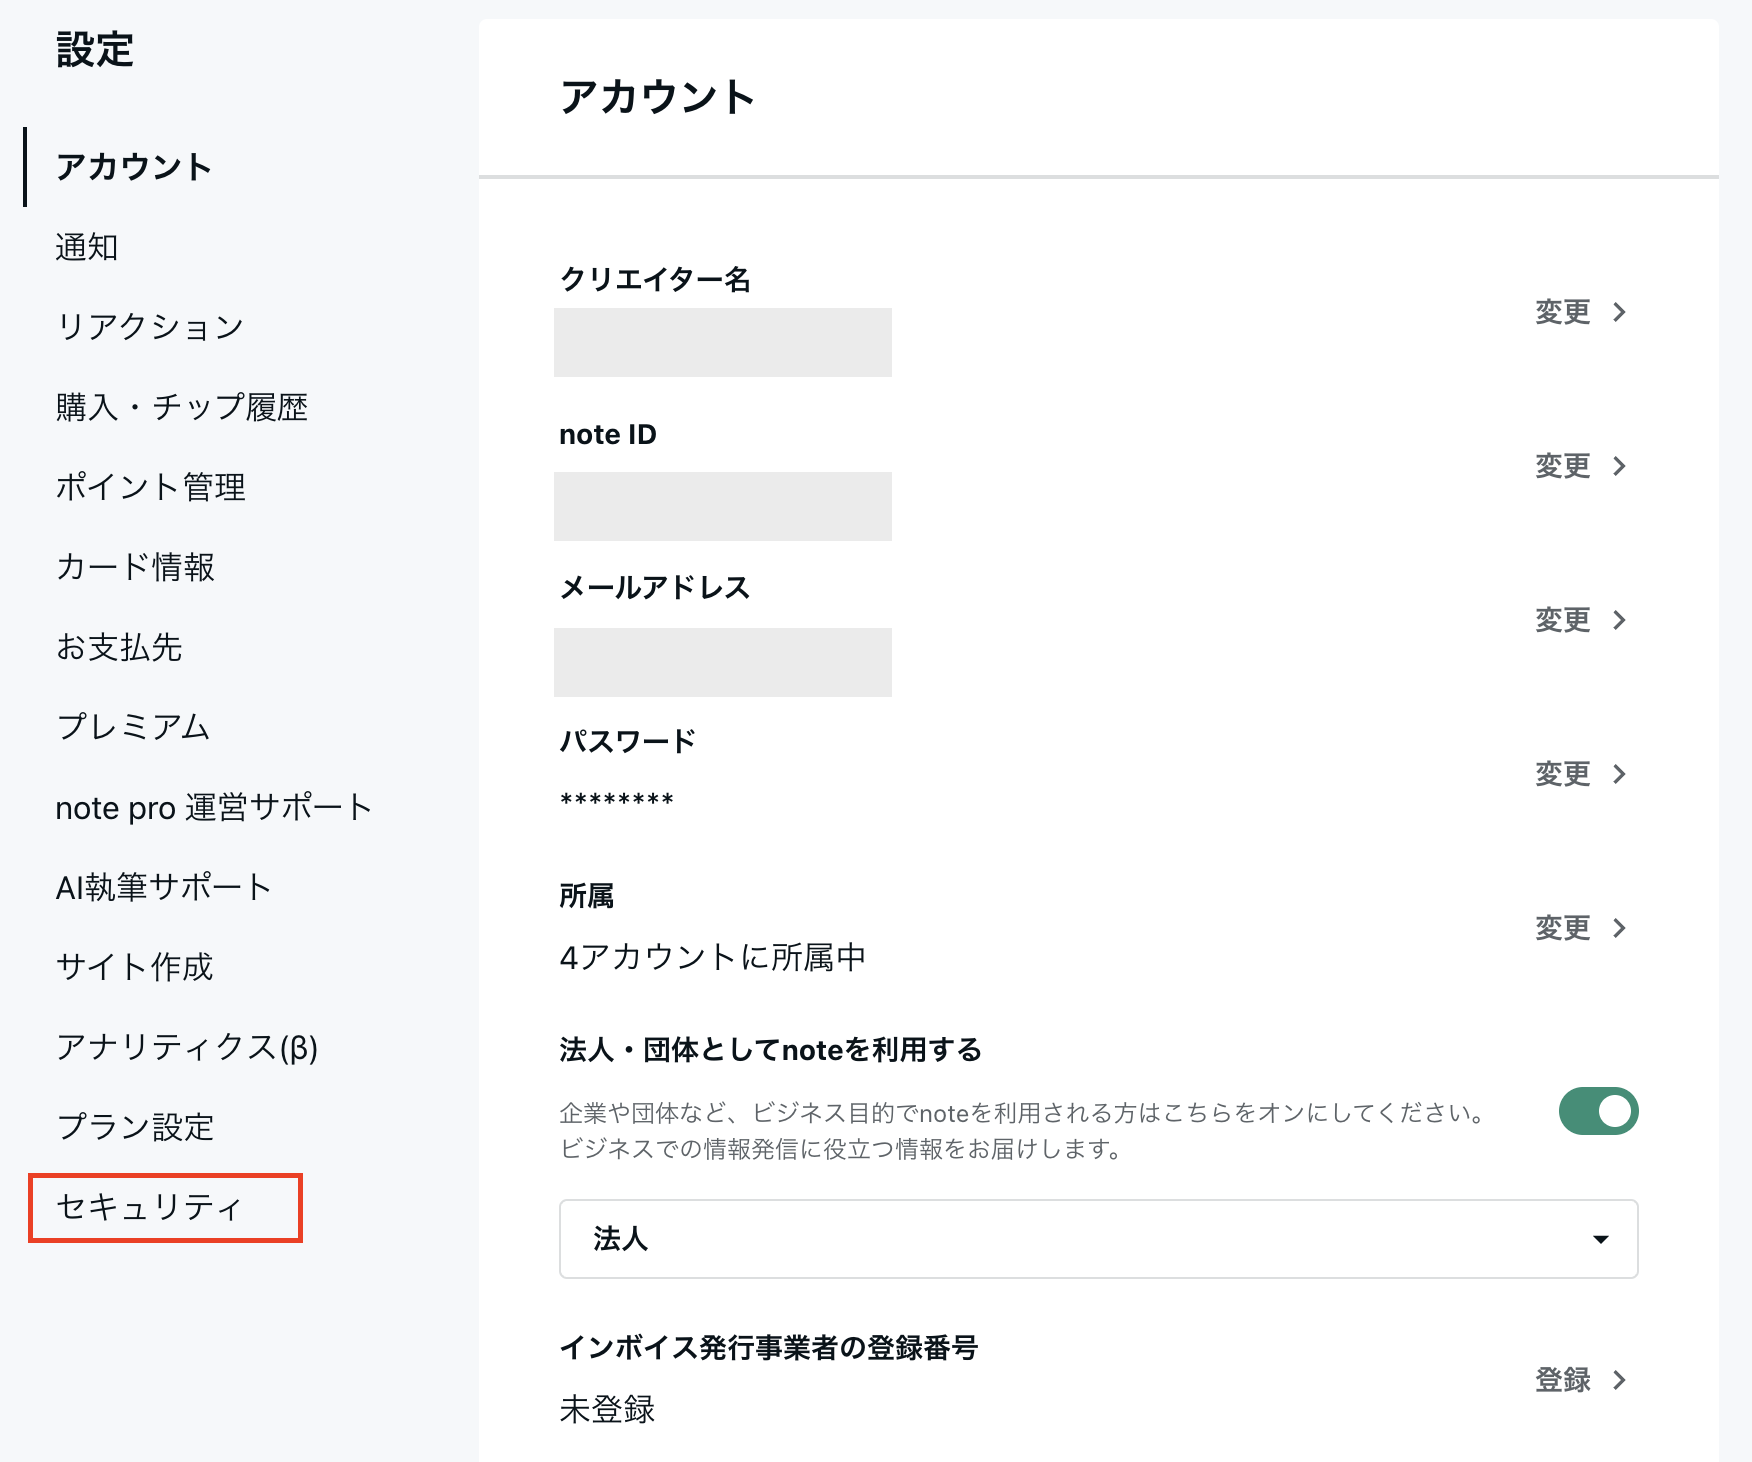Click chevron arrow beside クリエイター名 変更

tap(1620, 312)
